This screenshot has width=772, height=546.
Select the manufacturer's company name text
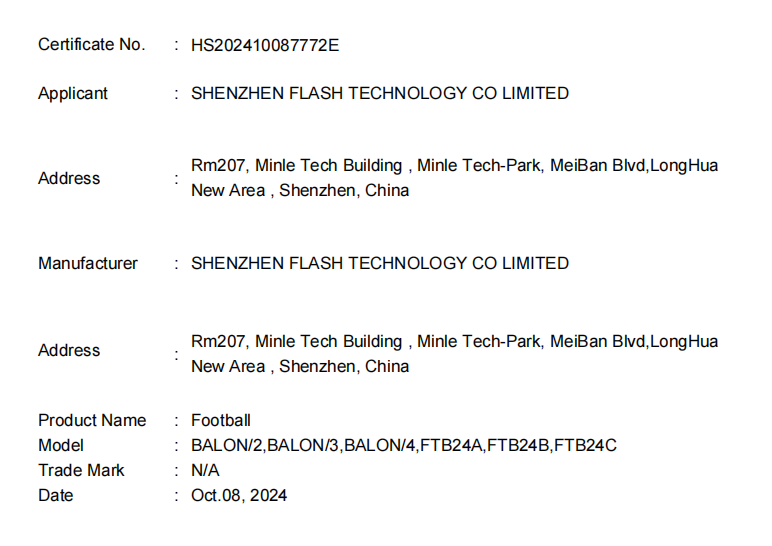tap(380, 263)
